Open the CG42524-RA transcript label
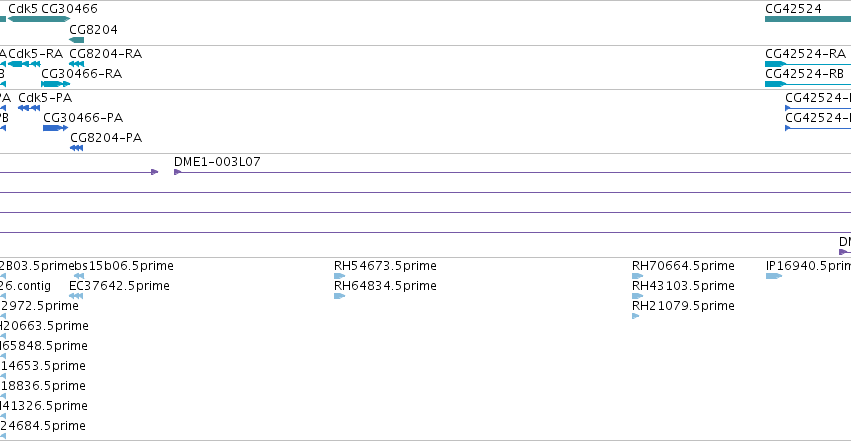Viewport: 851px width, 441px height. pos(805,54)
